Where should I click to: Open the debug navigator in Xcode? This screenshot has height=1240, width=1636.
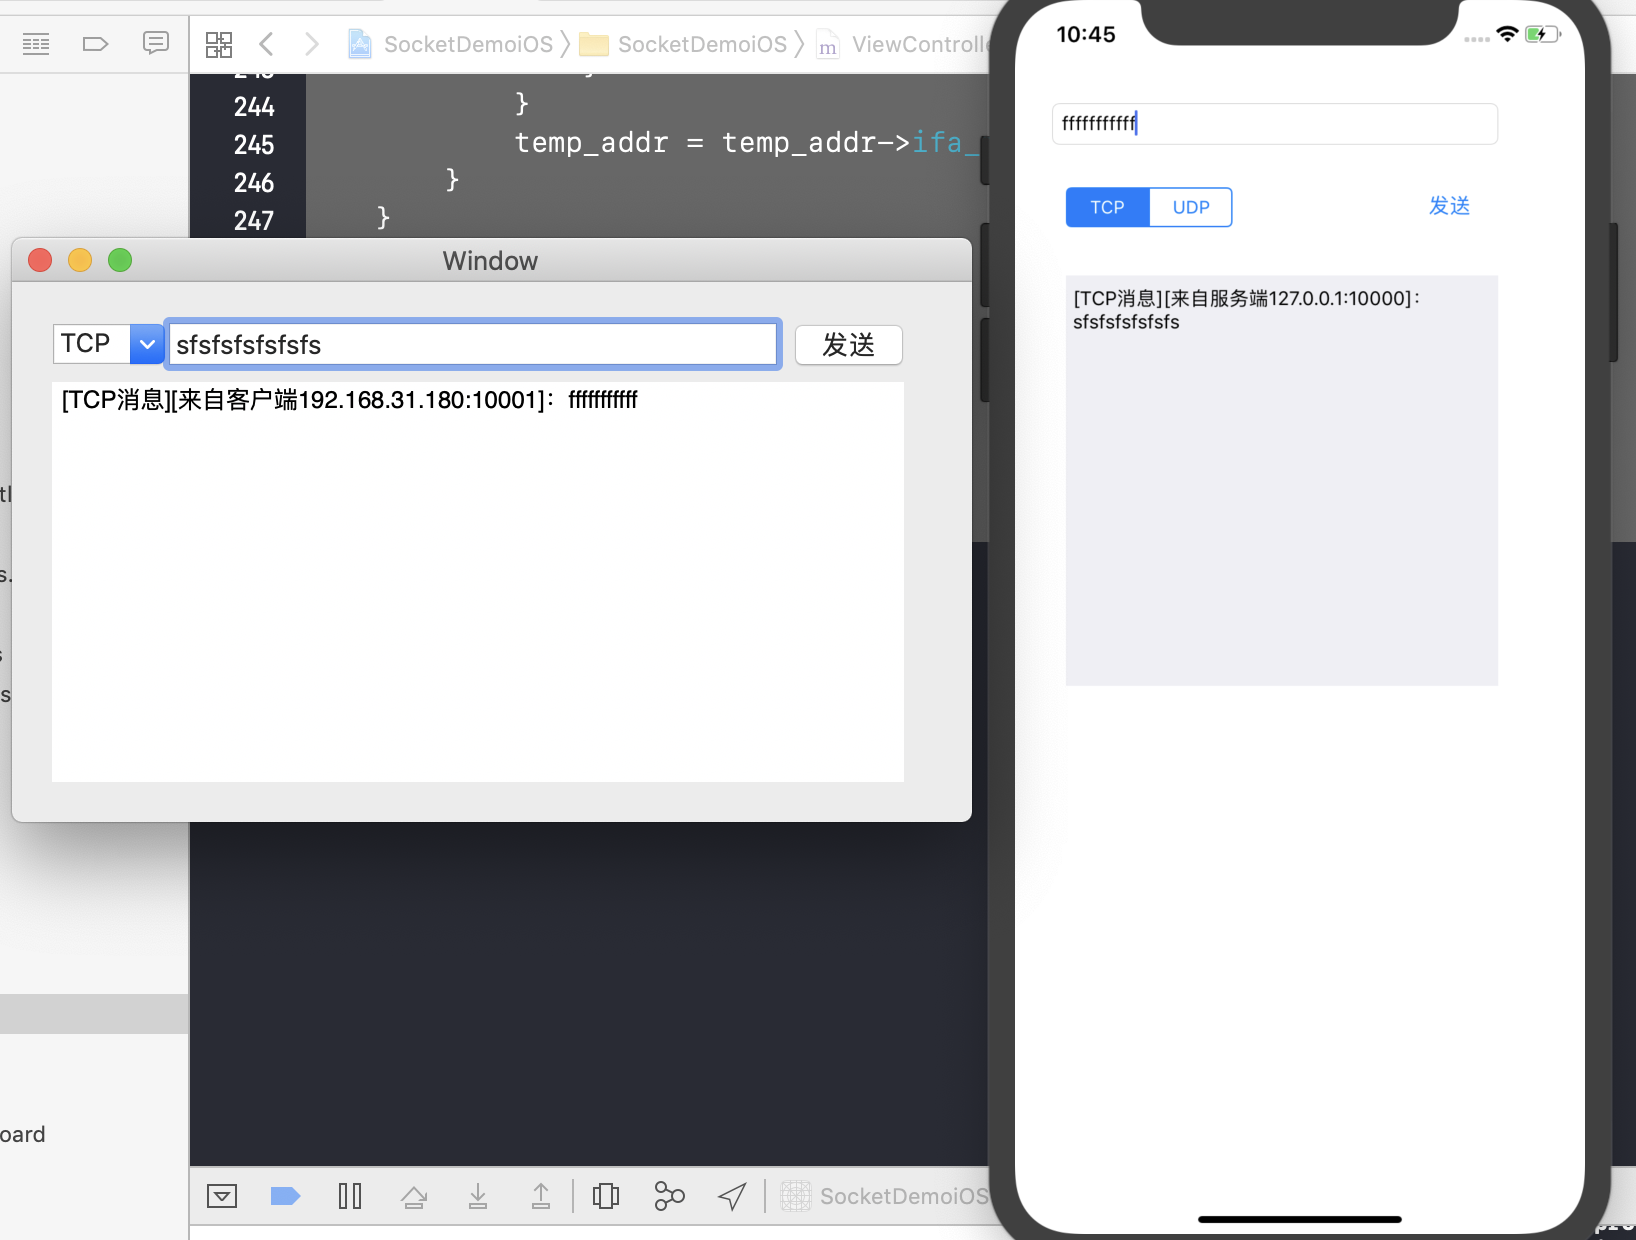[x=36, y=44]
